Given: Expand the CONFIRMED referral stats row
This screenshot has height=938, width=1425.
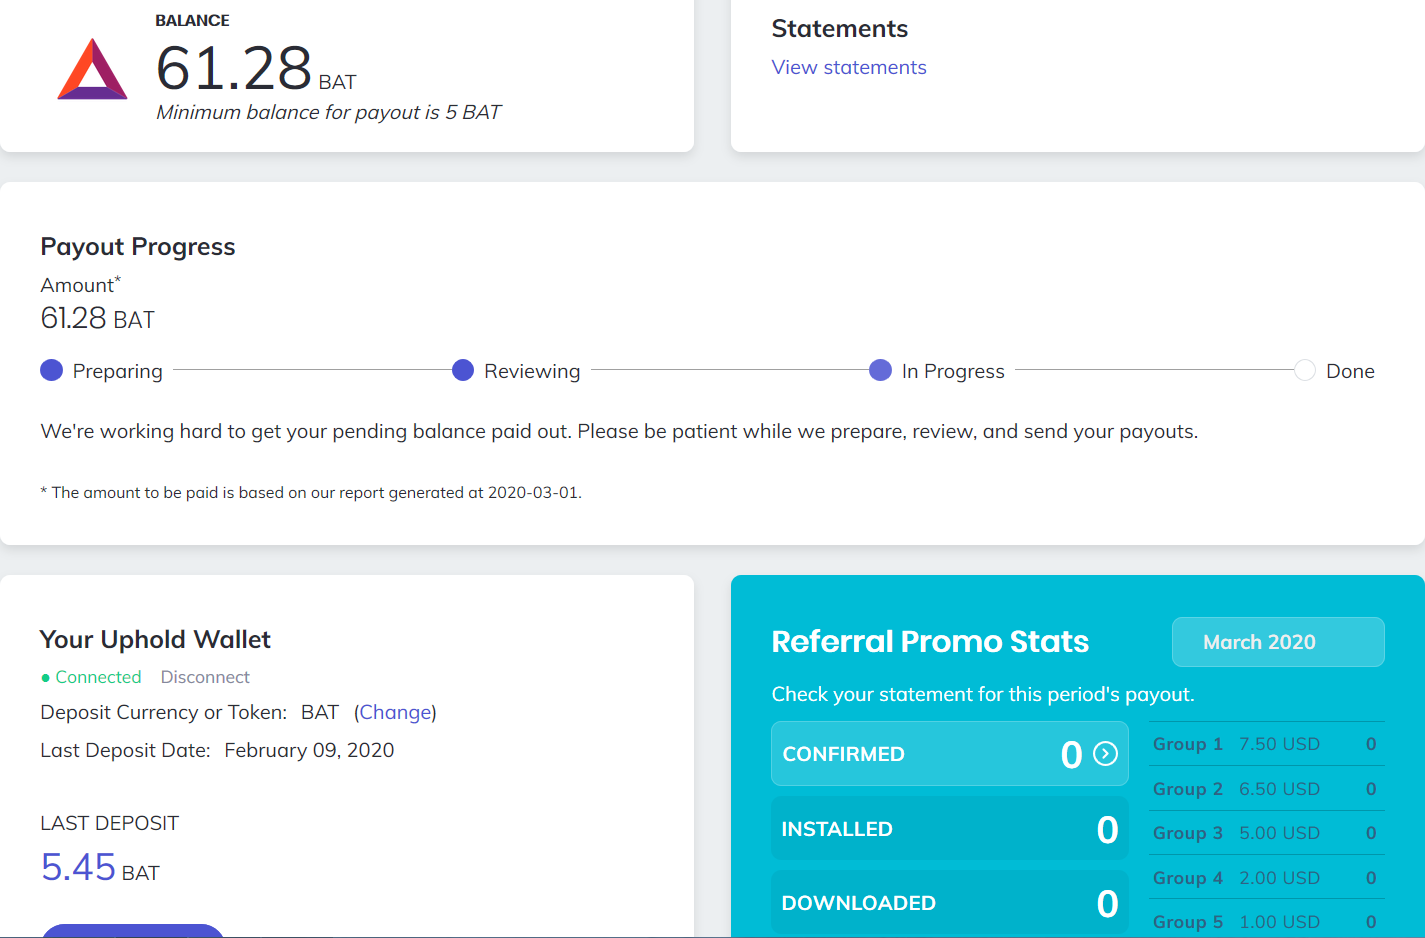Looking at the screenshot, I should 949,754.
